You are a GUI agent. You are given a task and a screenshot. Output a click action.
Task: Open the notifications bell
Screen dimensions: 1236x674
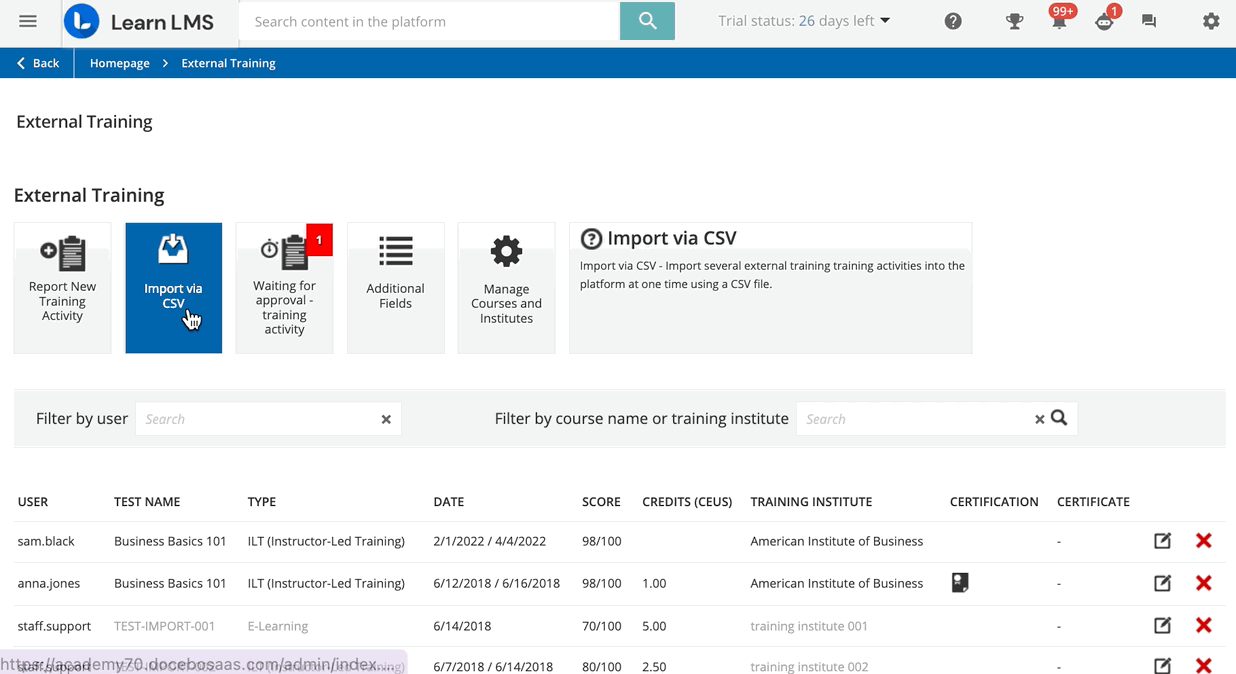(1058, 22)
